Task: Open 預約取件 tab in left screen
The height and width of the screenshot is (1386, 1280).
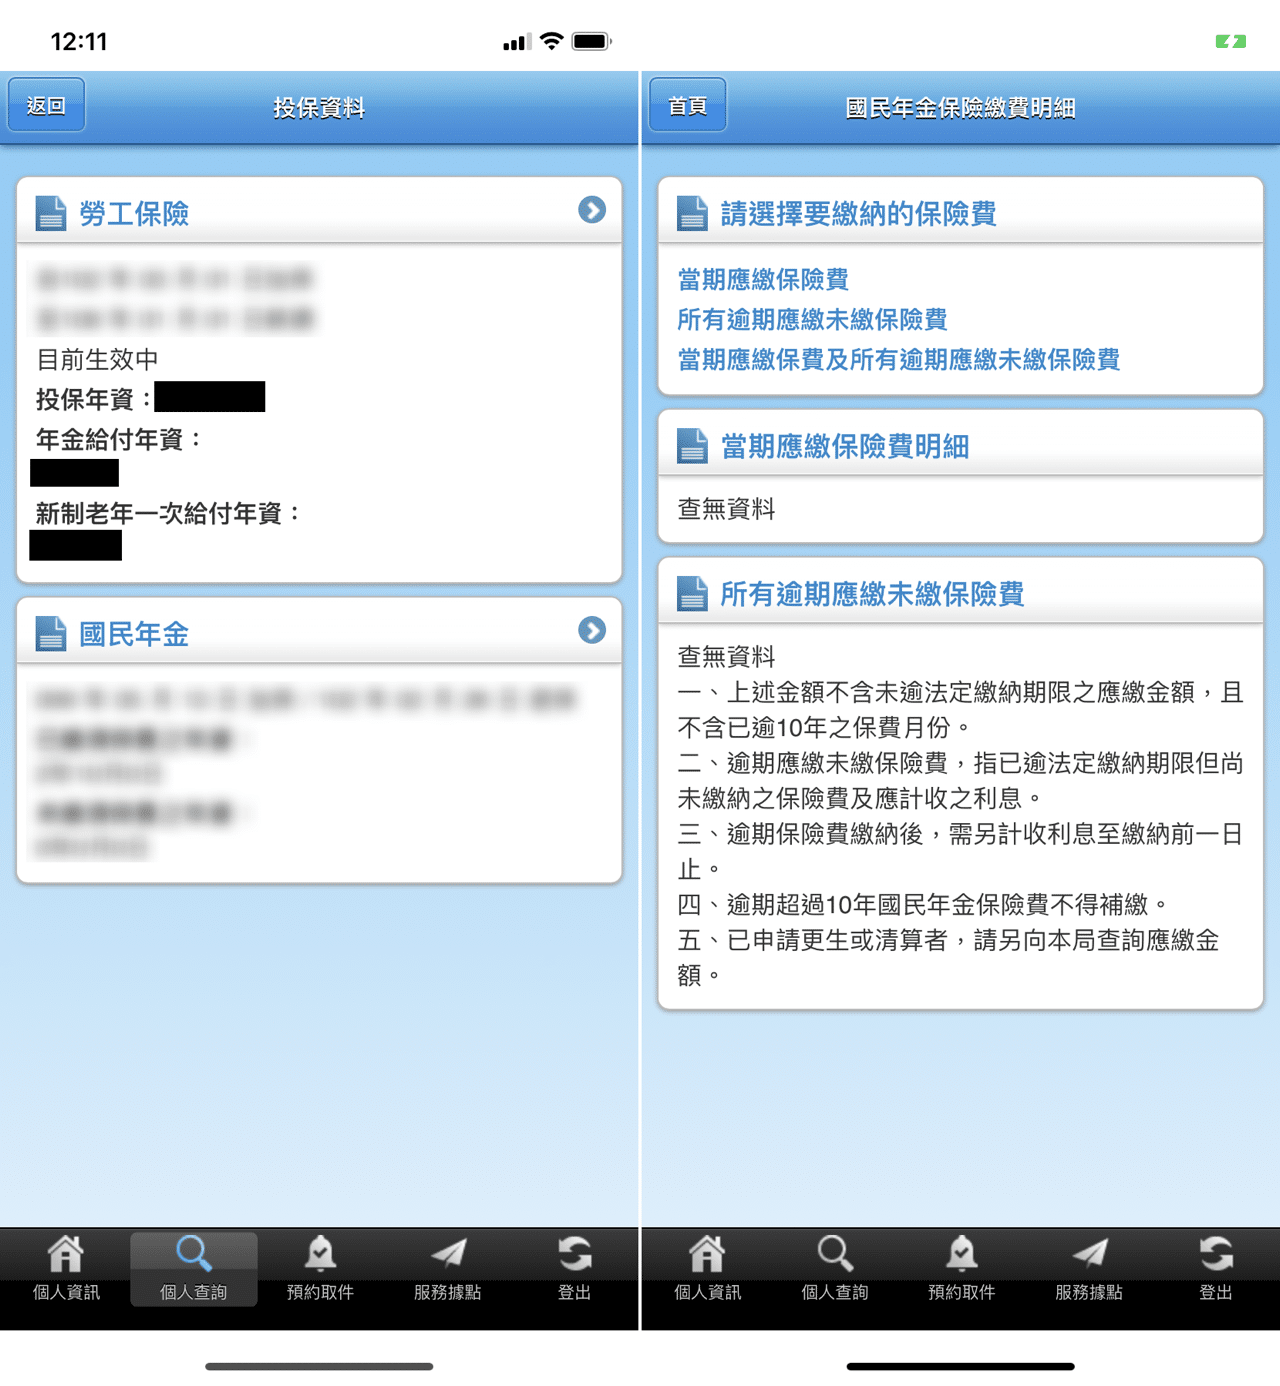Action: [x=320, y=1269]
